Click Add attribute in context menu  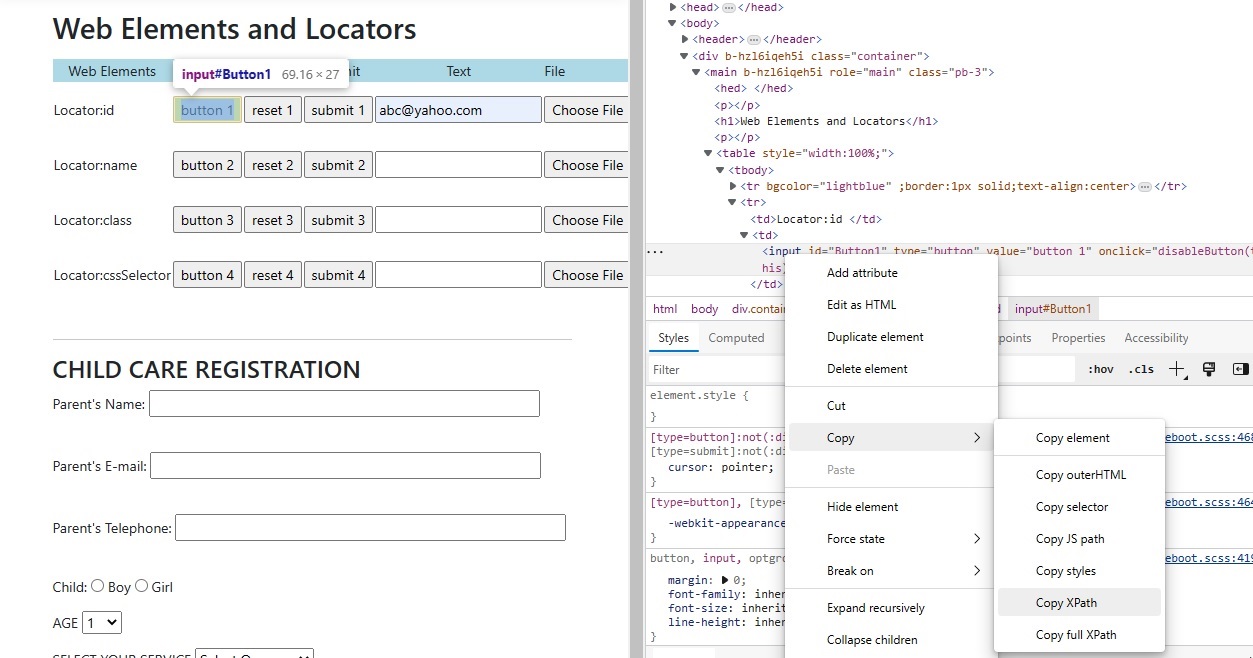(891, 273)
